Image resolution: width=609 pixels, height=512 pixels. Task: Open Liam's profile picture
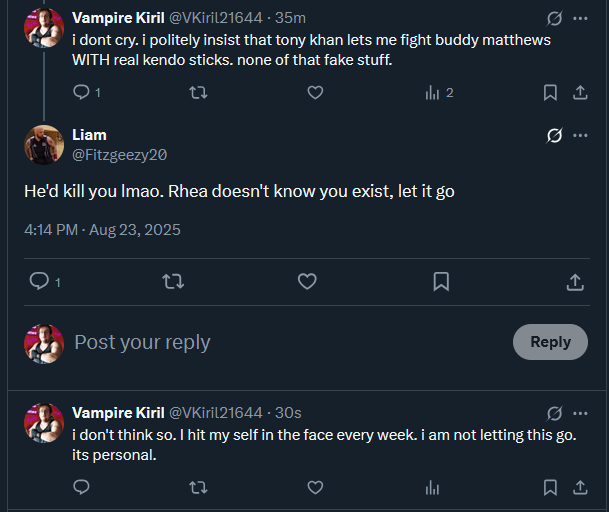tap(44, 145)
